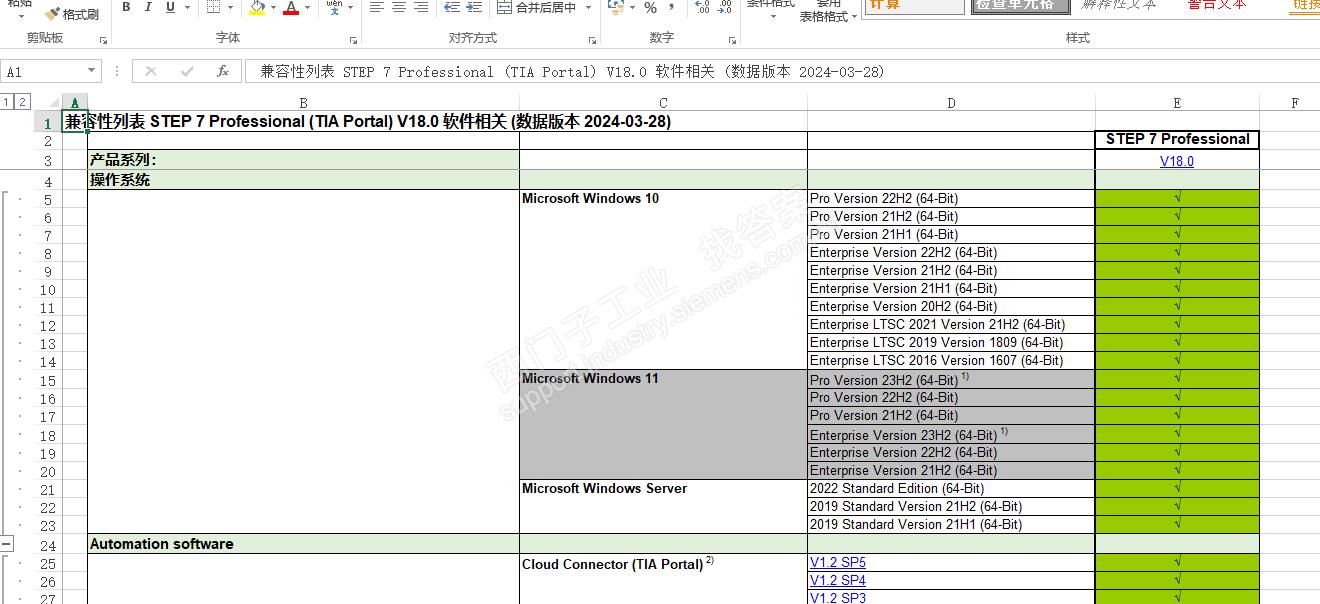Increase indent
Viewport: 1320px width, 604px height.
coord(476,7)
